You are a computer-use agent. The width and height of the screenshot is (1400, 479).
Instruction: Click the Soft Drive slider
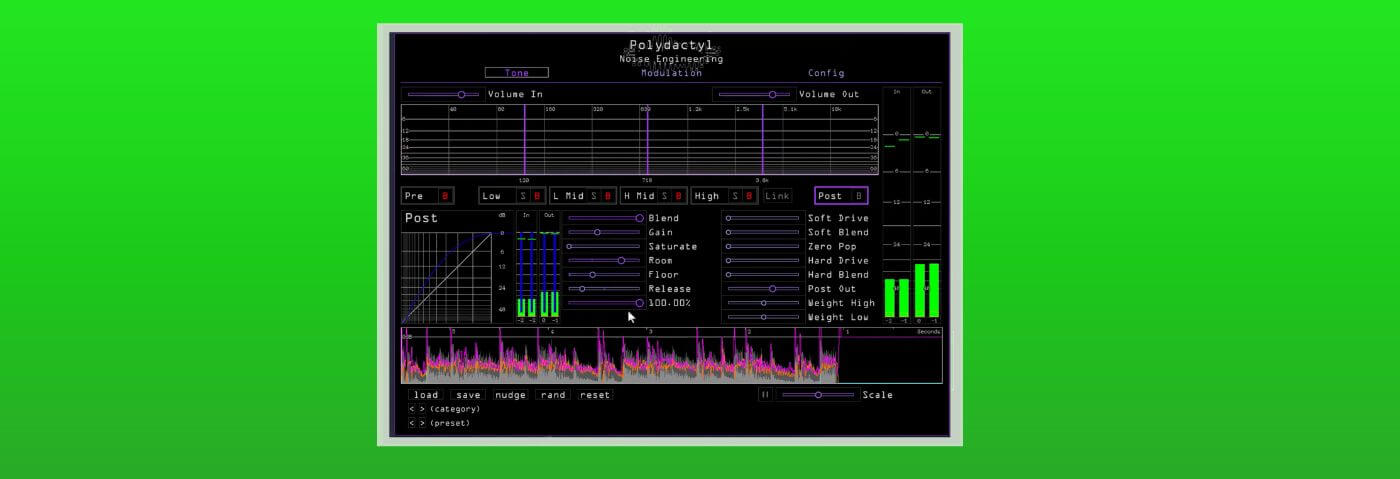(763, 218)
